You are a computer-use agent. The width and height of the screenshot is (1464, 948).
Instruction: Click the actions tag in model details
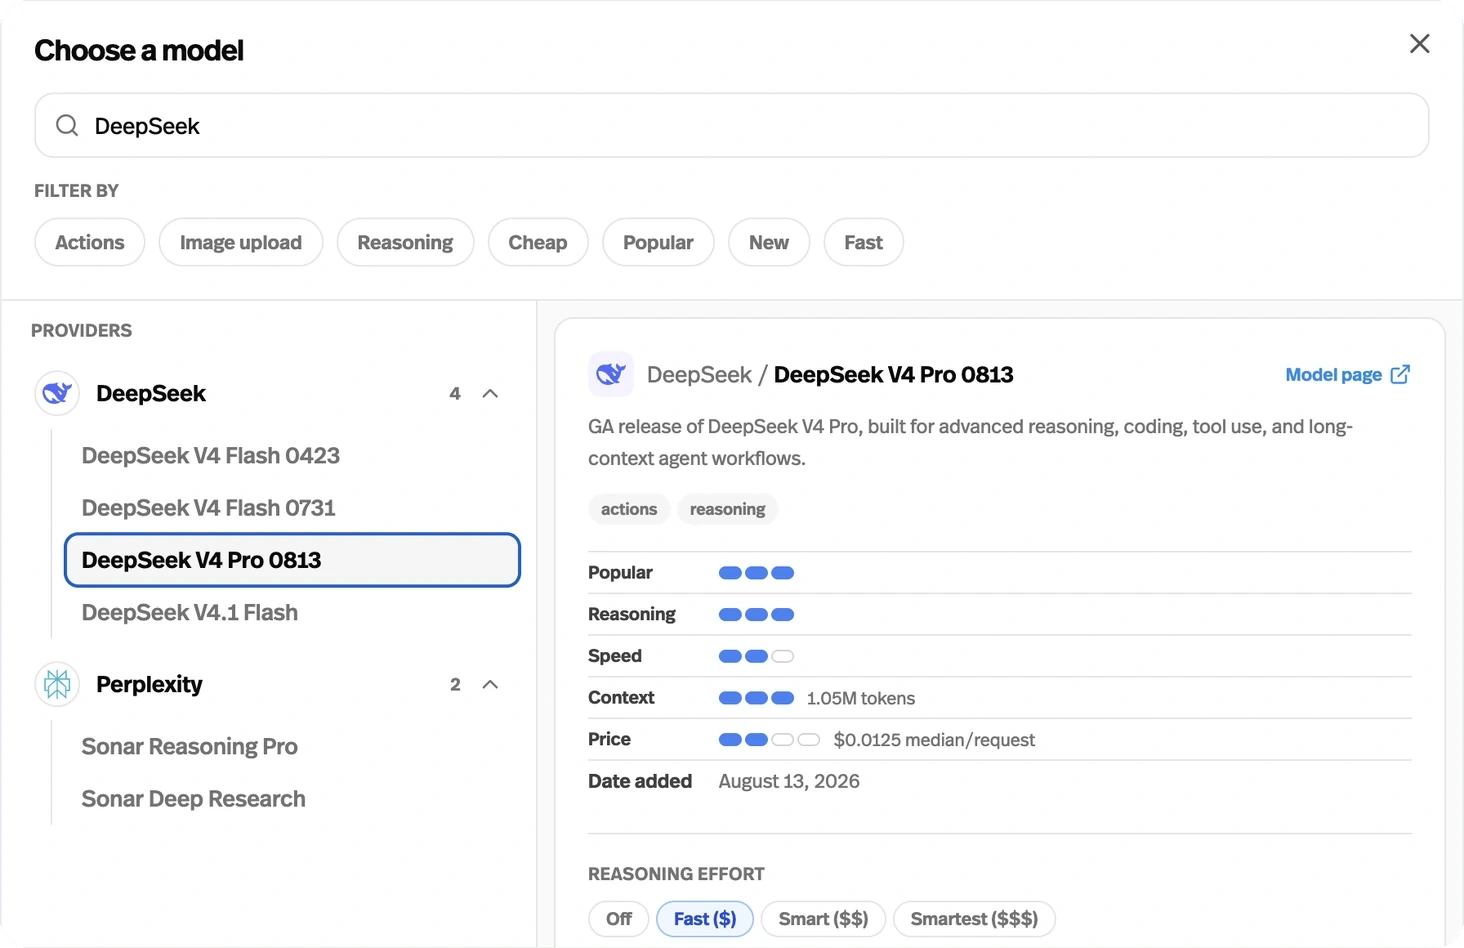(629, 509)
